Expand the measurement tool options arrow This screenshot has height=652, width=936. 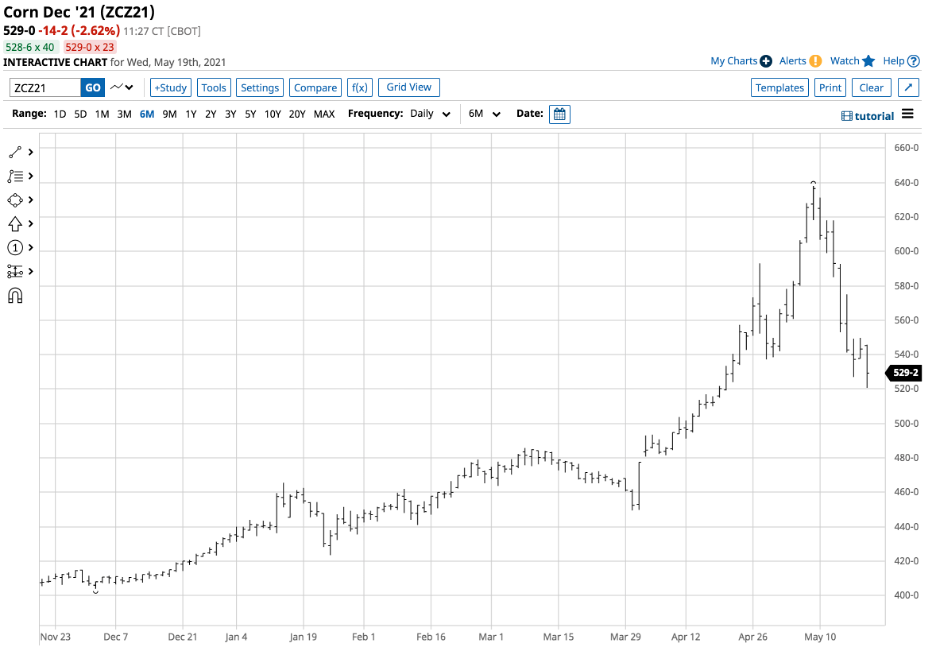[x=30, y=272]
